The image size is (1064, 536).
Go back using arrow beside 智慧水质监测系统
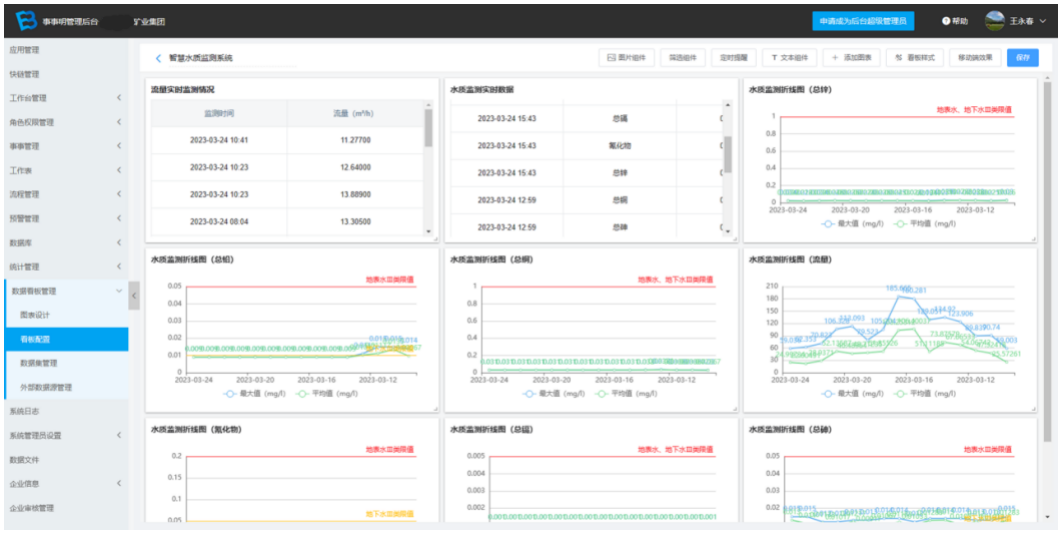pyautogui.click(x=158, y=58)
